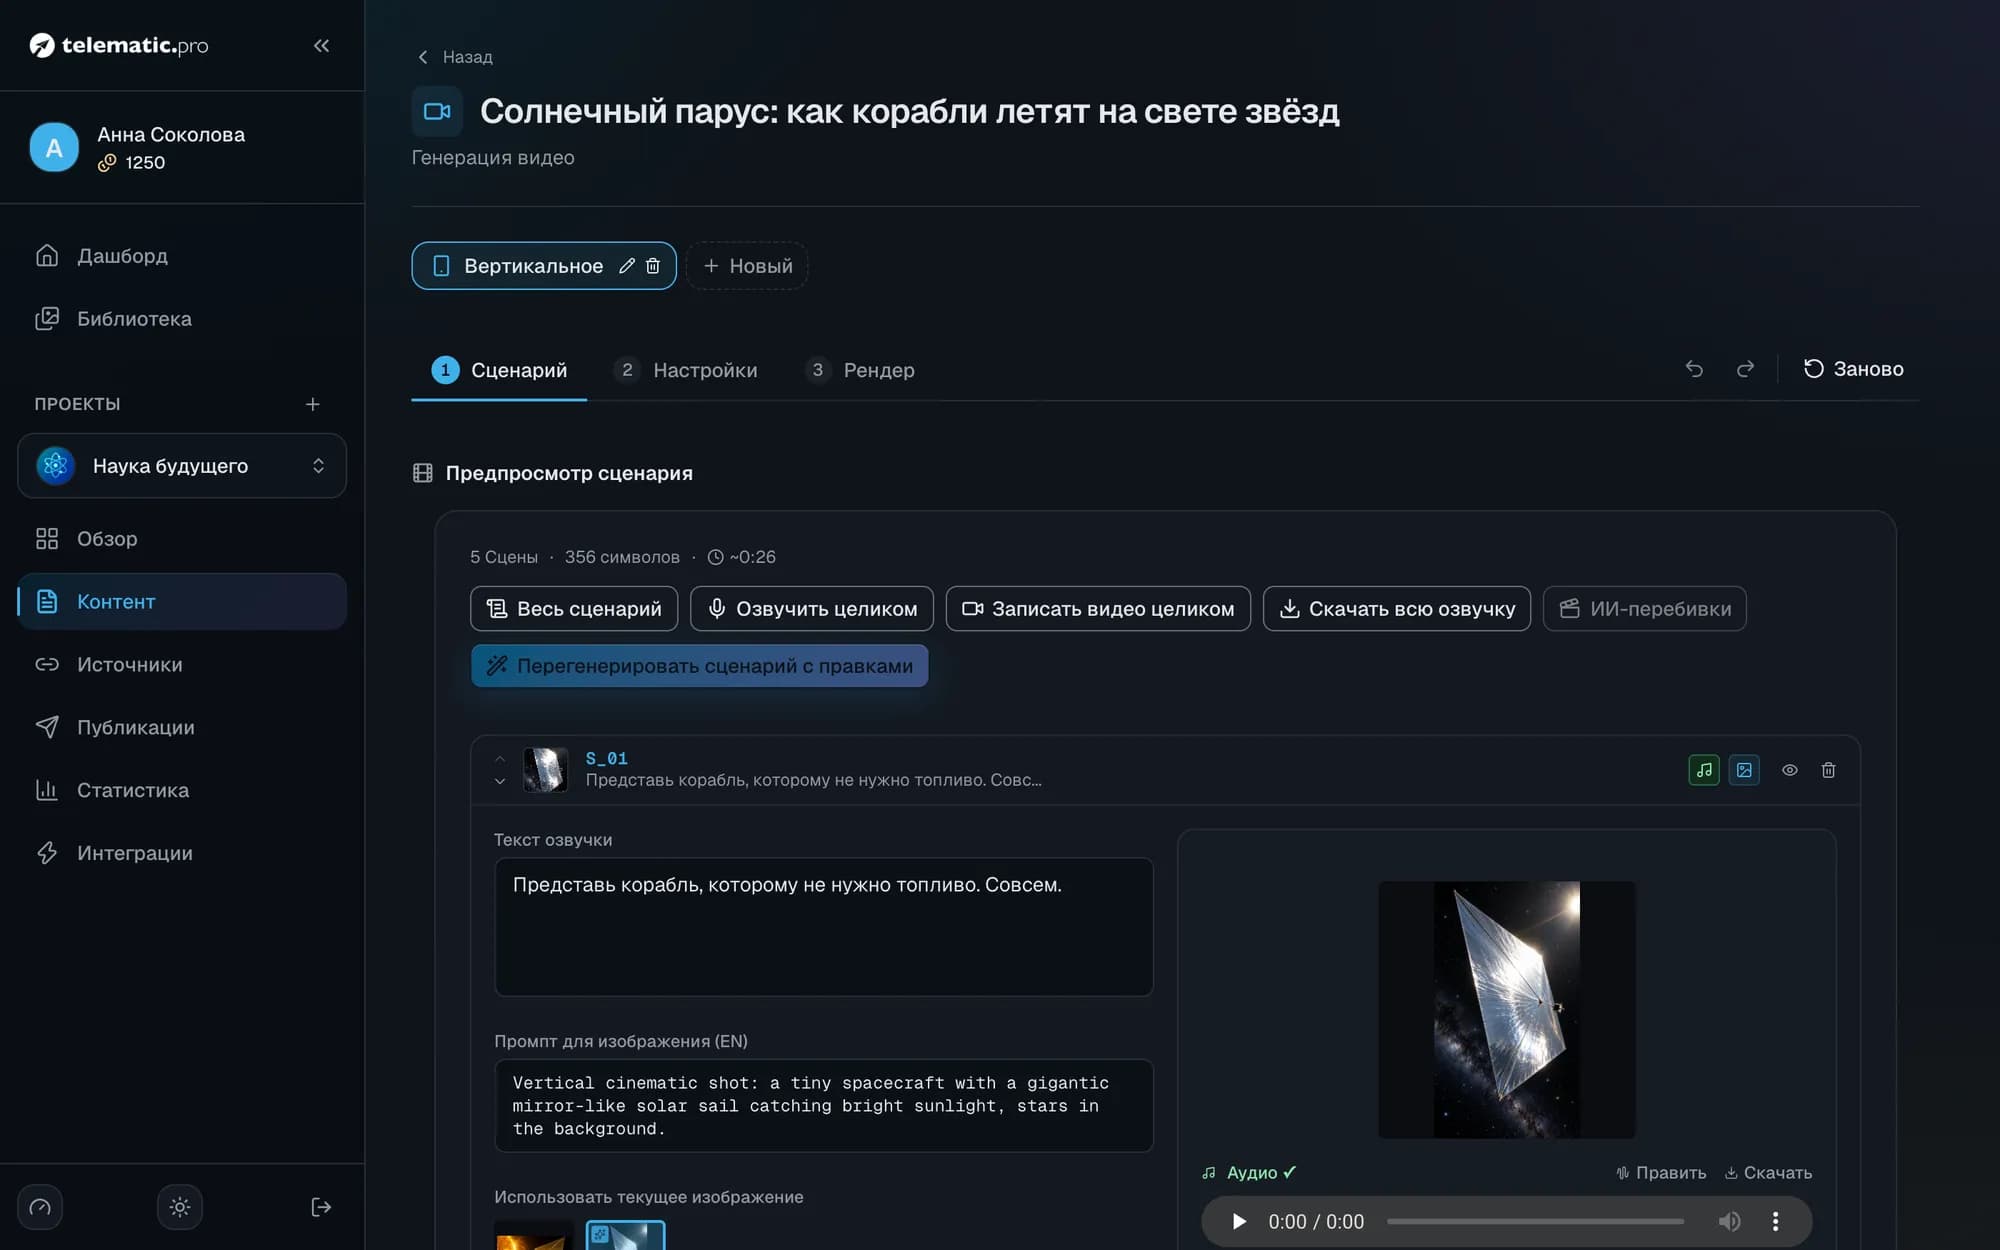Open the Обзор section
The image size is (2000, 1250).
(x=182, y=539)
